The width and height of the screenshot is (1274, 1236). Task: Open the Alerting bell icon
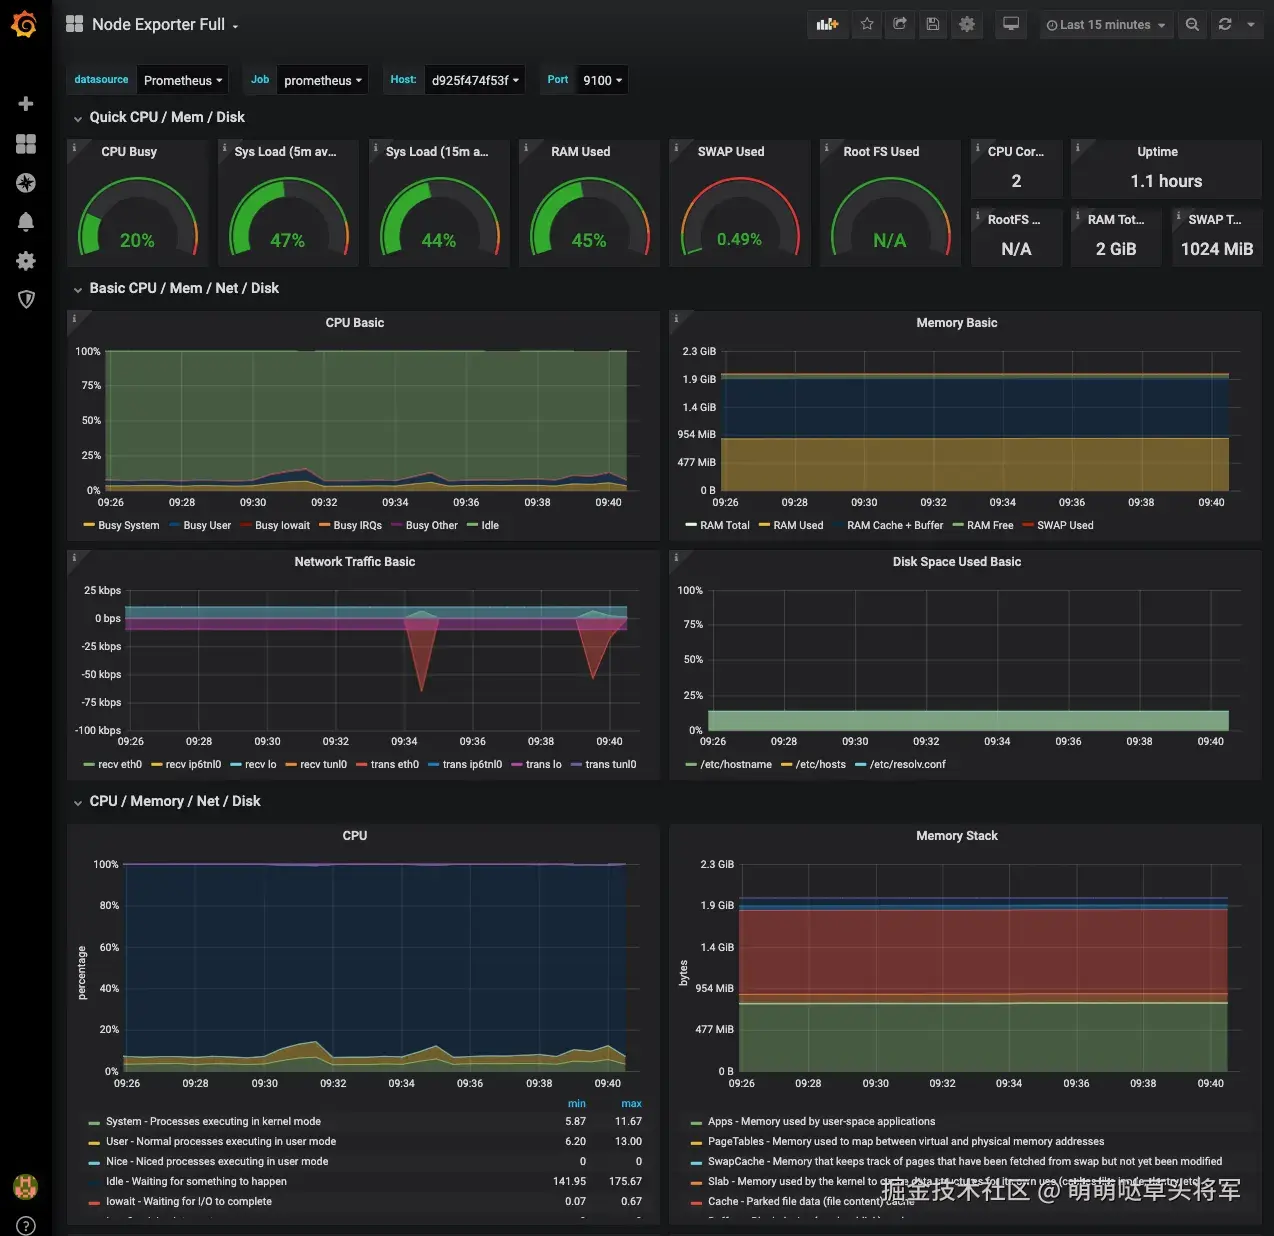coord(26,222)
